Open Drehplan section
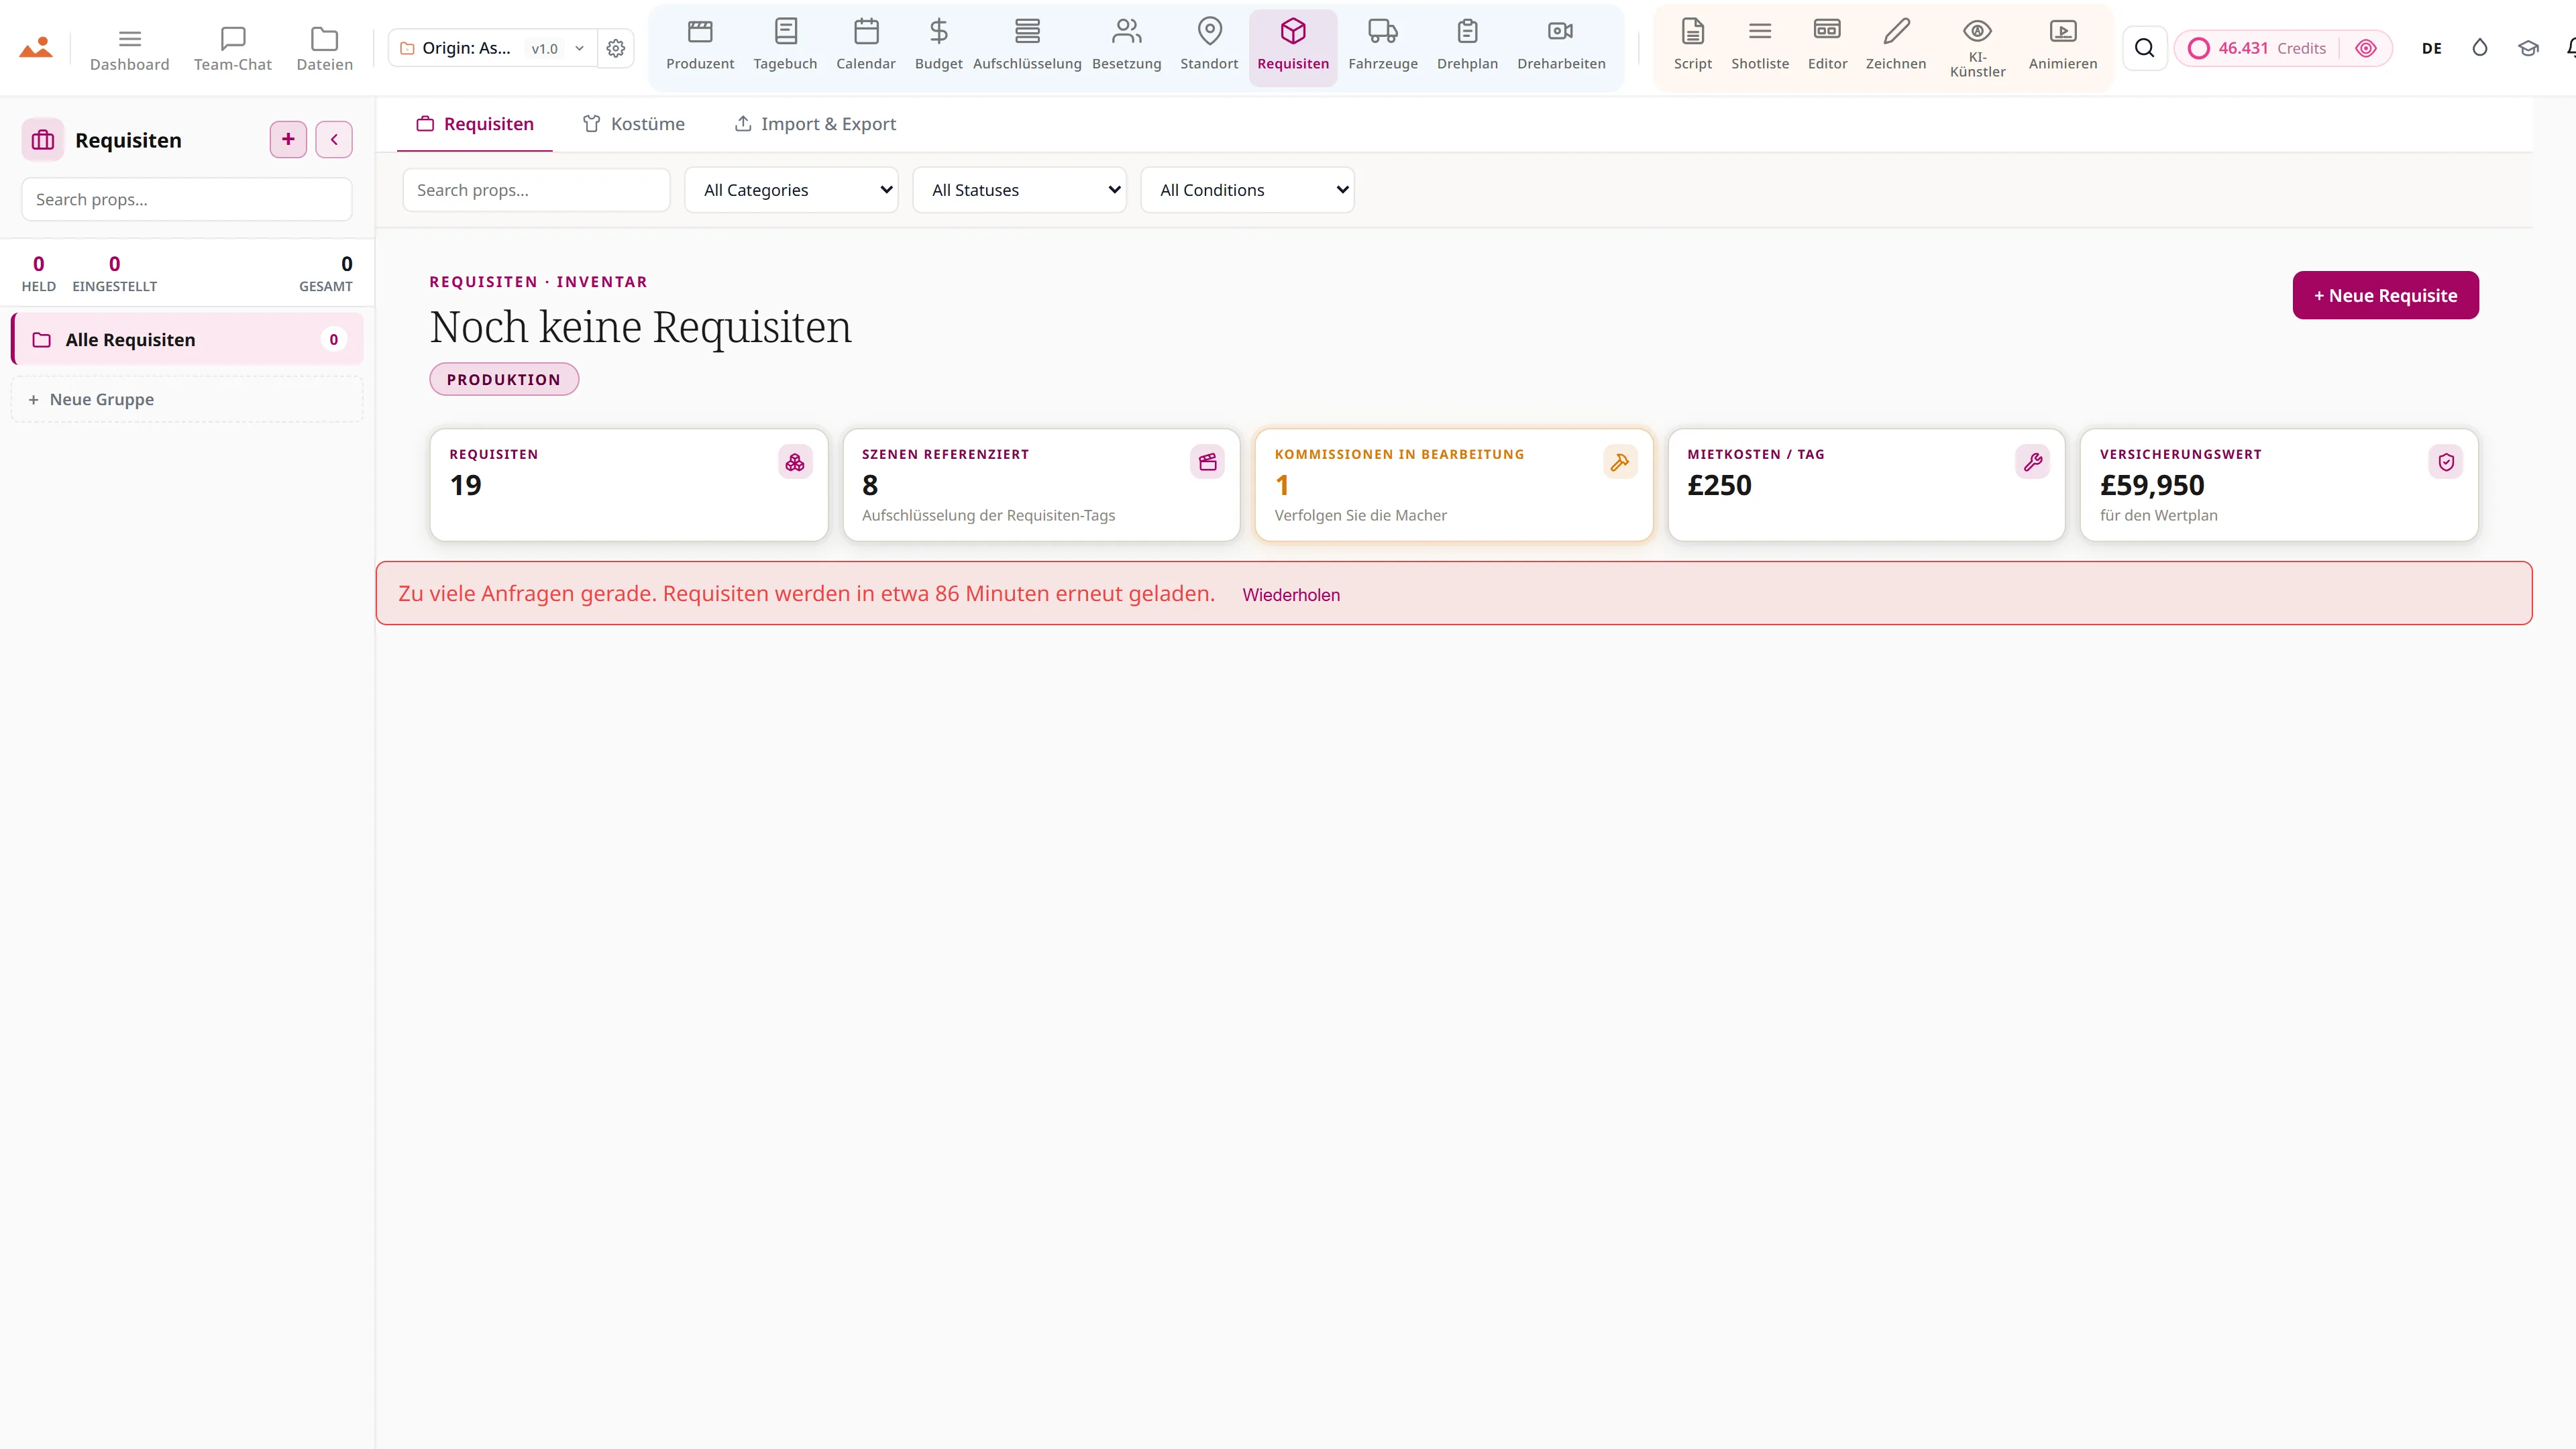Viewport: 2576px width, 1449px height. (x=1467, y=47)
